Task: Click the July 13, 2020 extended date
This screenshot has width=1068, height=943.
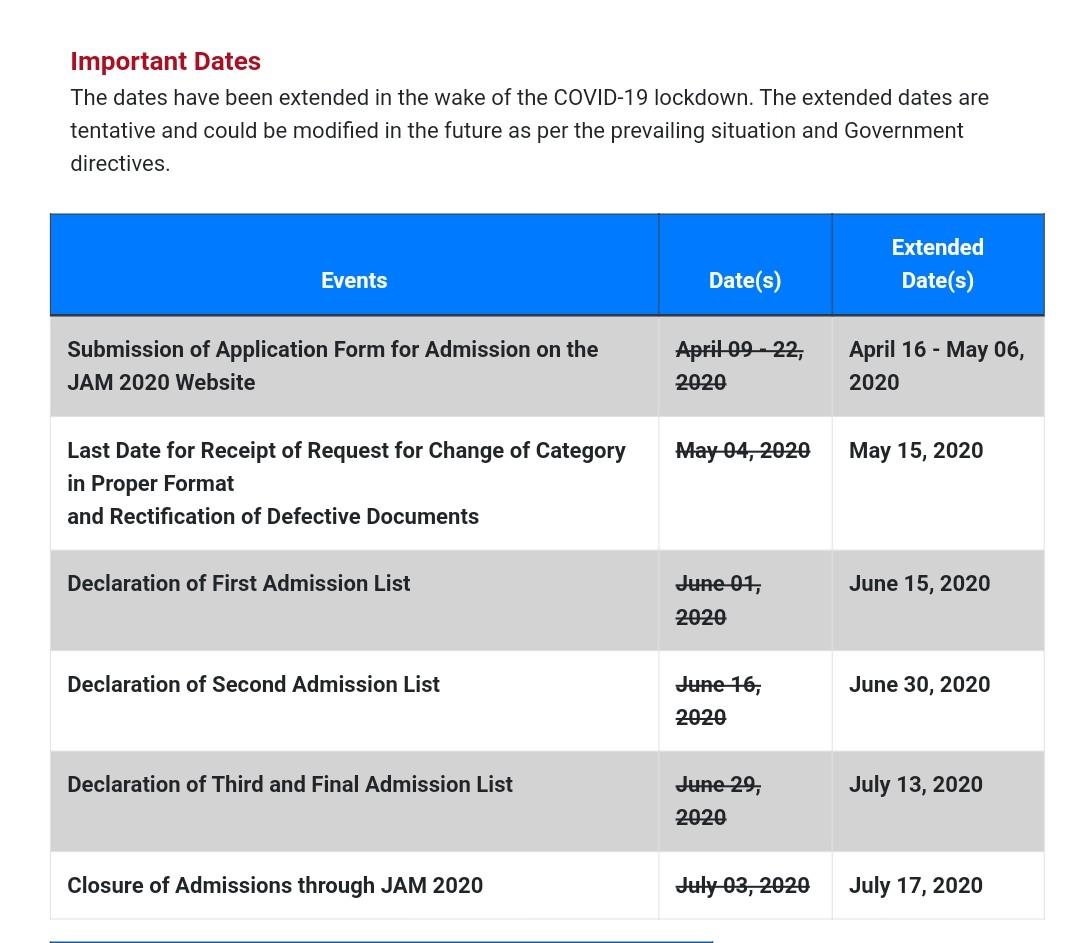Action: tap(916, 784)
